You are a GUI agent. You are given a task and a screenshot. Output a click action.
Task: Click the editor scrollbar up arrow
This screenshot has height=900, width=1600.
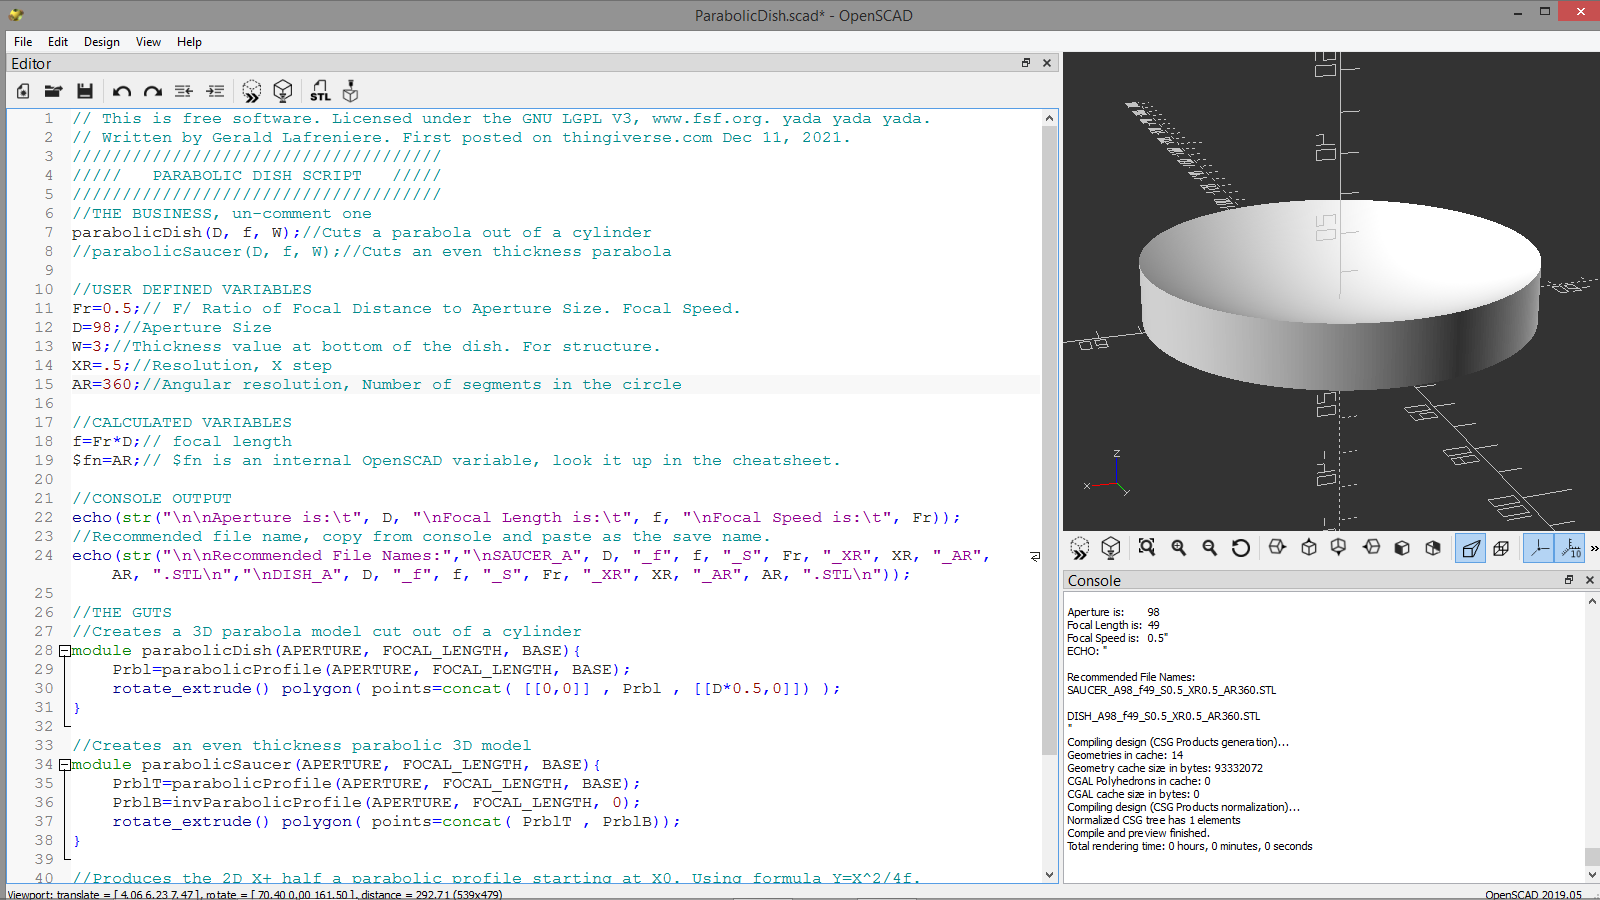1049,118
